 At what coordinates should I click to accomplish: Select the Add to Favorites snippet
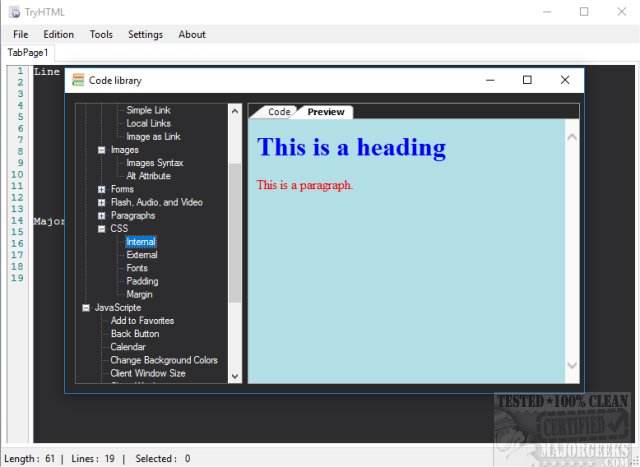point(142,321)
